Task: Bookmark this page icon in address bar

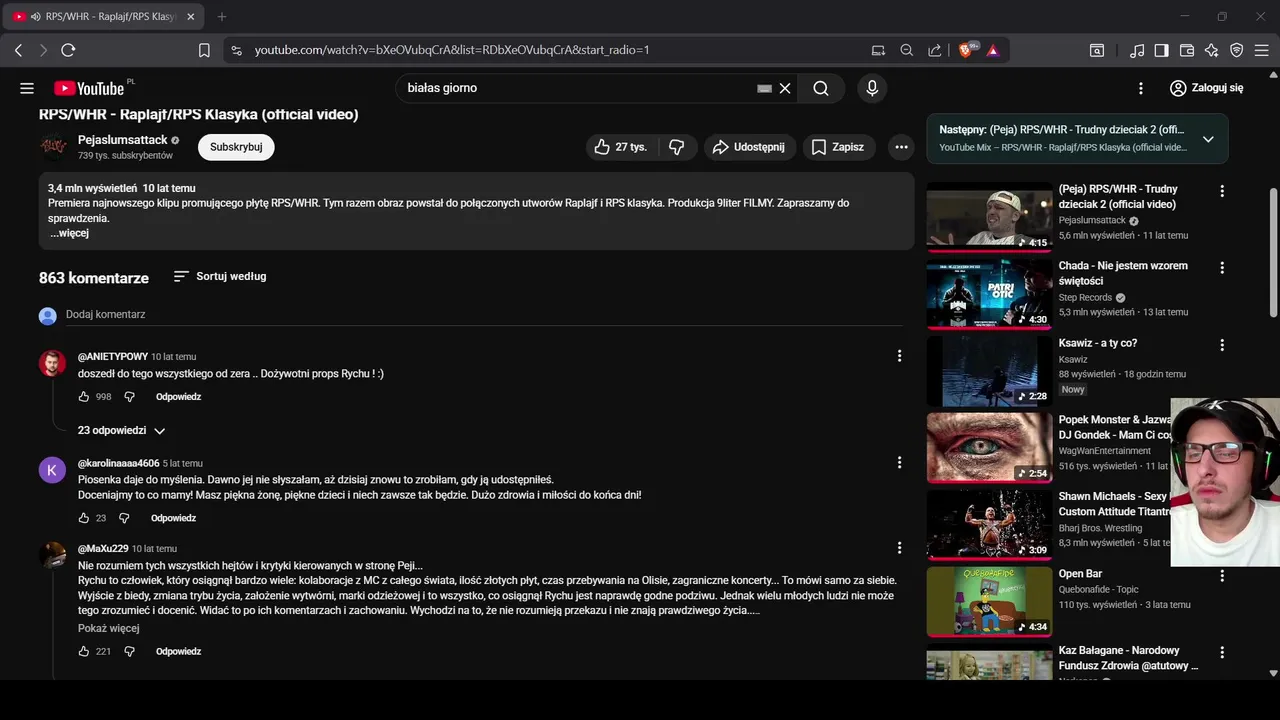Action: [204, 50]
